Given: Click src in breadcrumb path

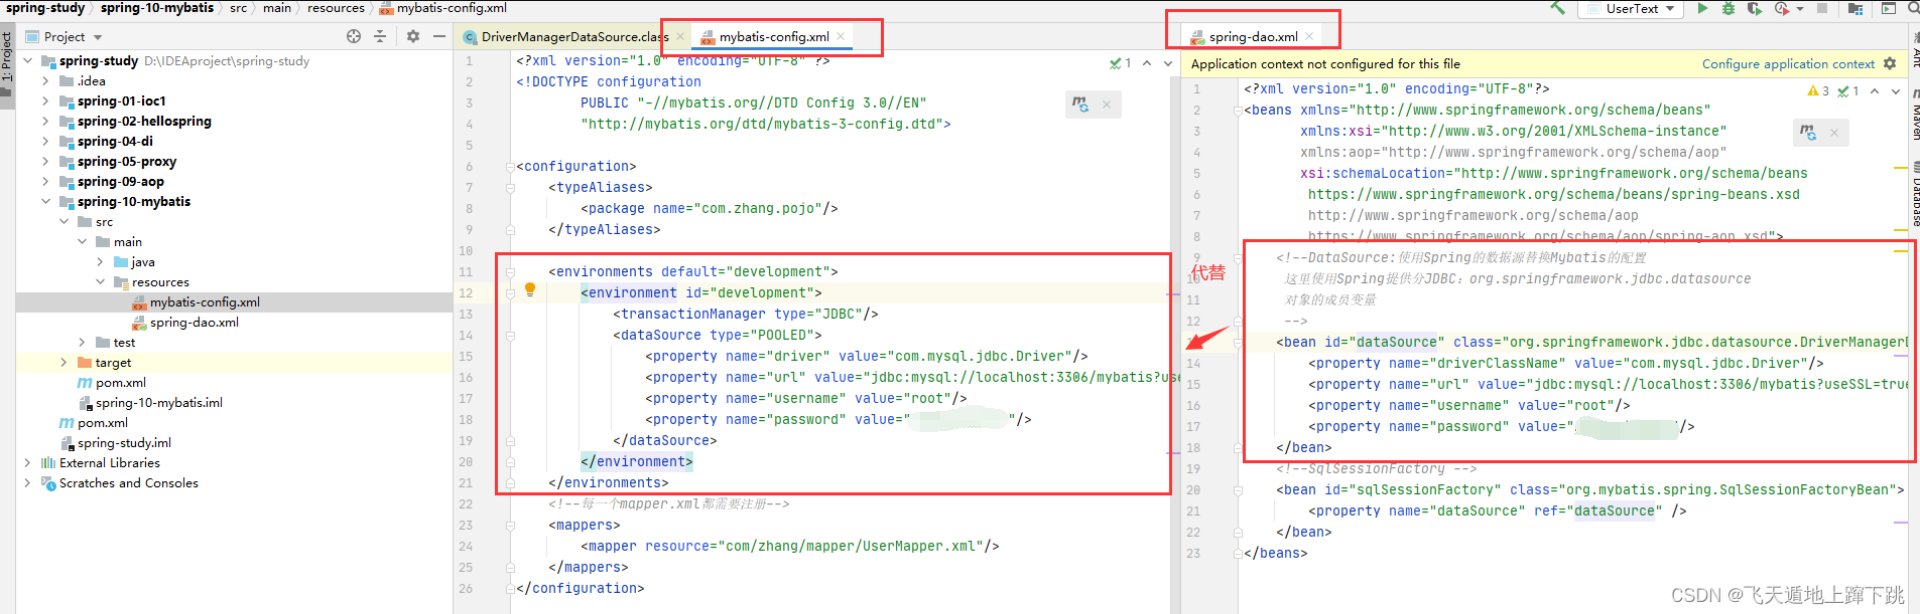Looking at the screenshot, I should click(x=238, y=8).
